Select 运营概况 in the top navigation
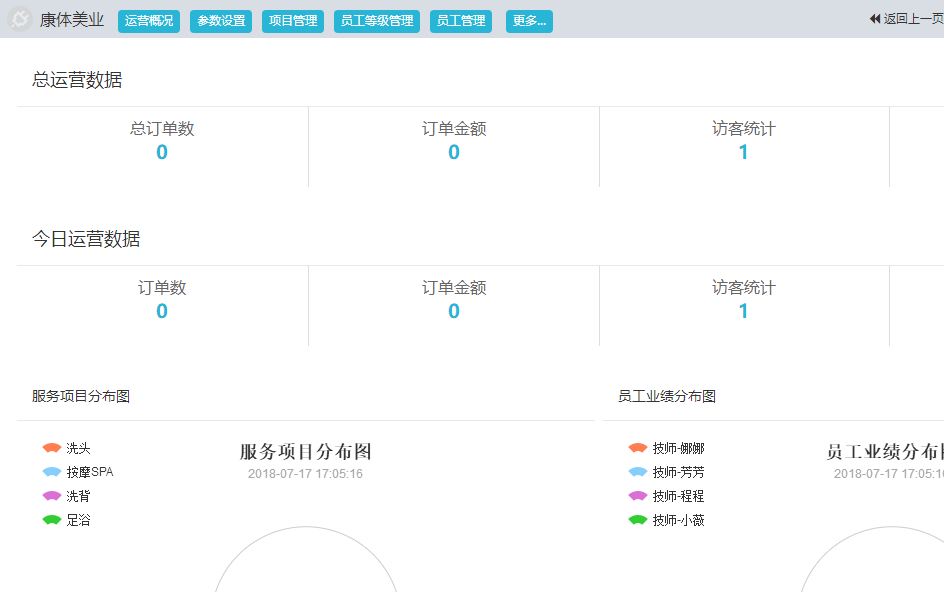 click(148, 19)
